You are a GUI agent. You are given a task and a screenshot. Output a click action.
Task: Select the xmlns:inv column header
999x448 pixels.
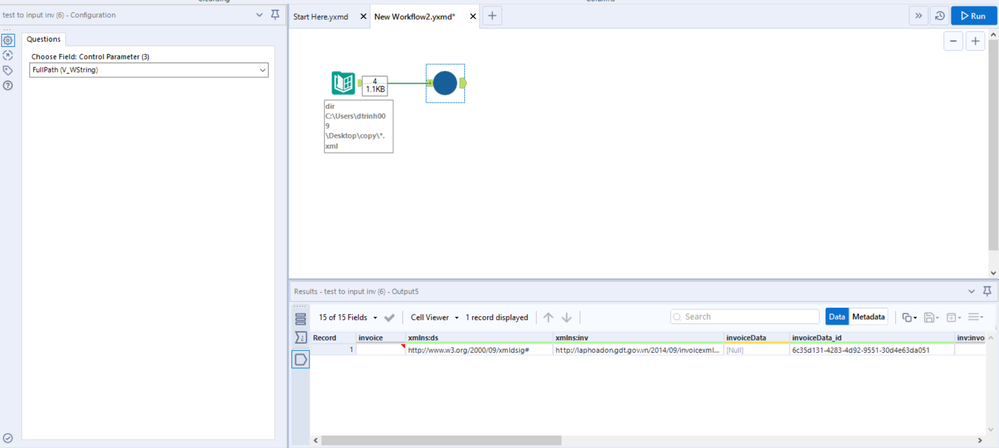[638, 338]
